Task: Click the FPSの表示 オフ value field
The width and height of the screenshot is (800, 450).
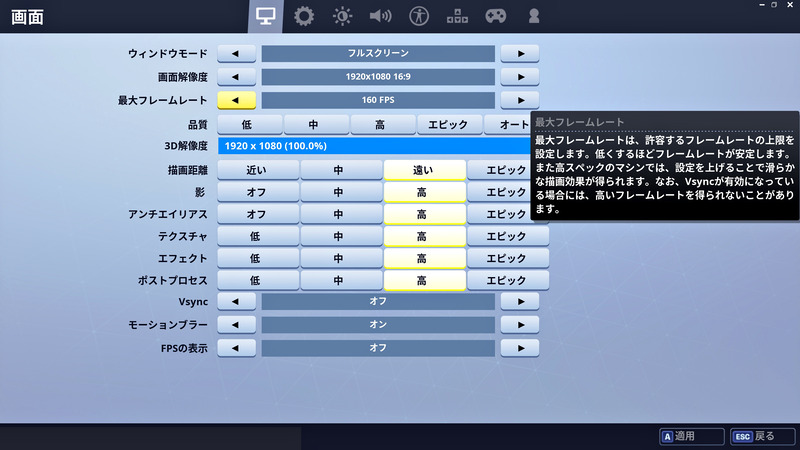Action: 378,348
